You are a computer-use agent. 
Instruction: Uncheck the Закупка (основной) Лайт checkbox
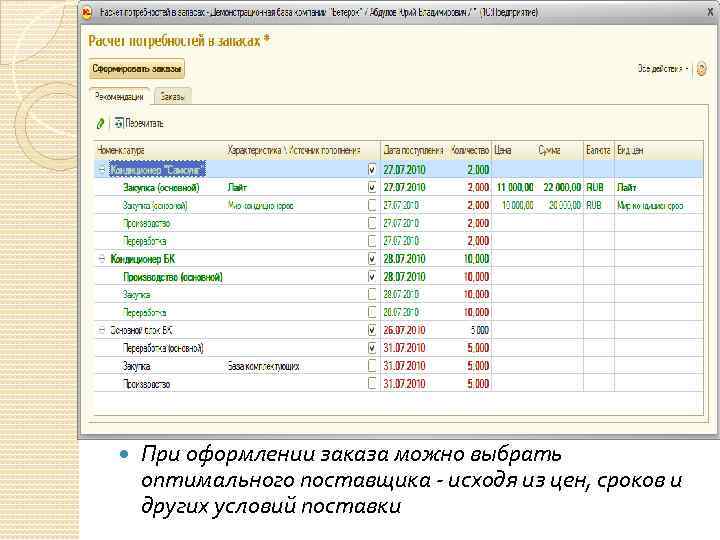click(x=372, y=187)
